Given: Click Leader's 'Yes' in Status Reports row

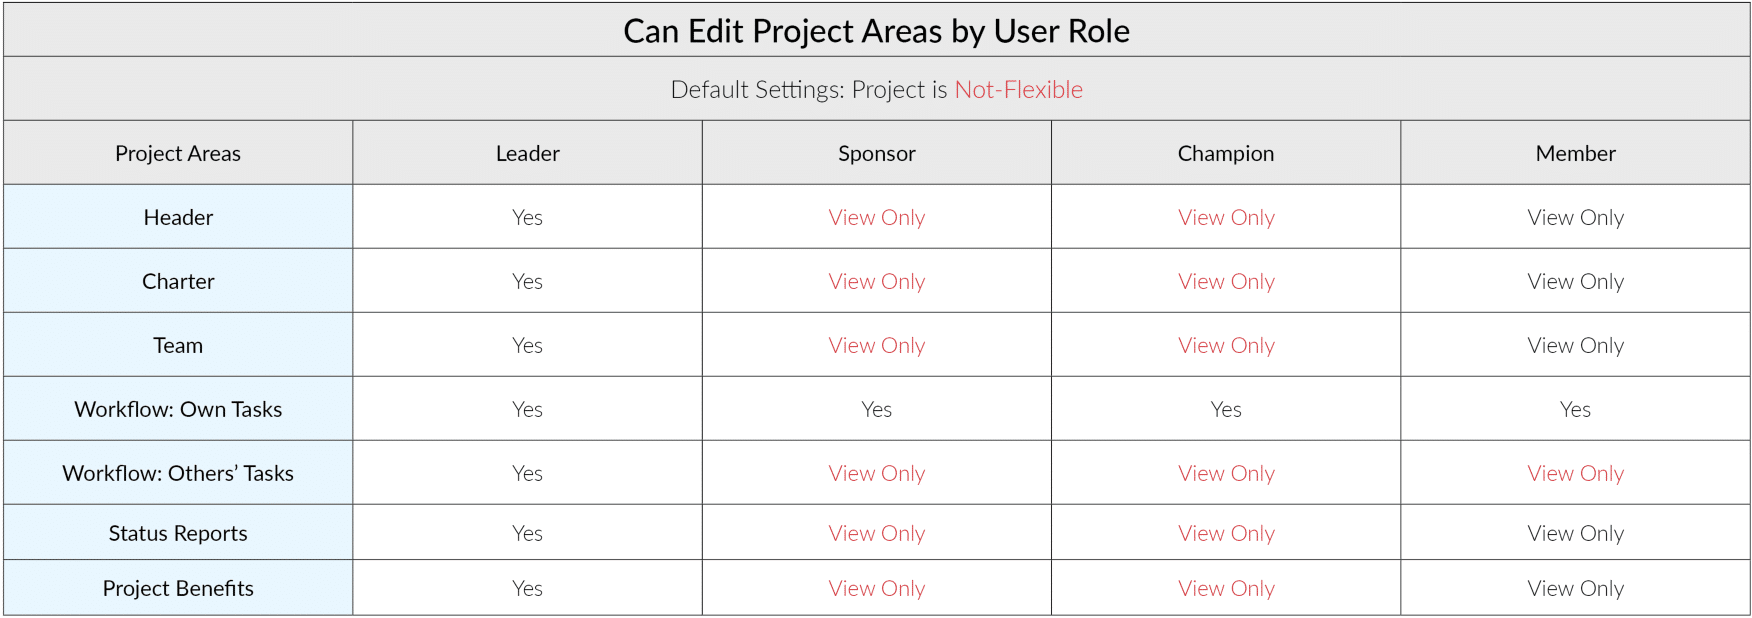Looking at the screenshot, I should [527, 533].
